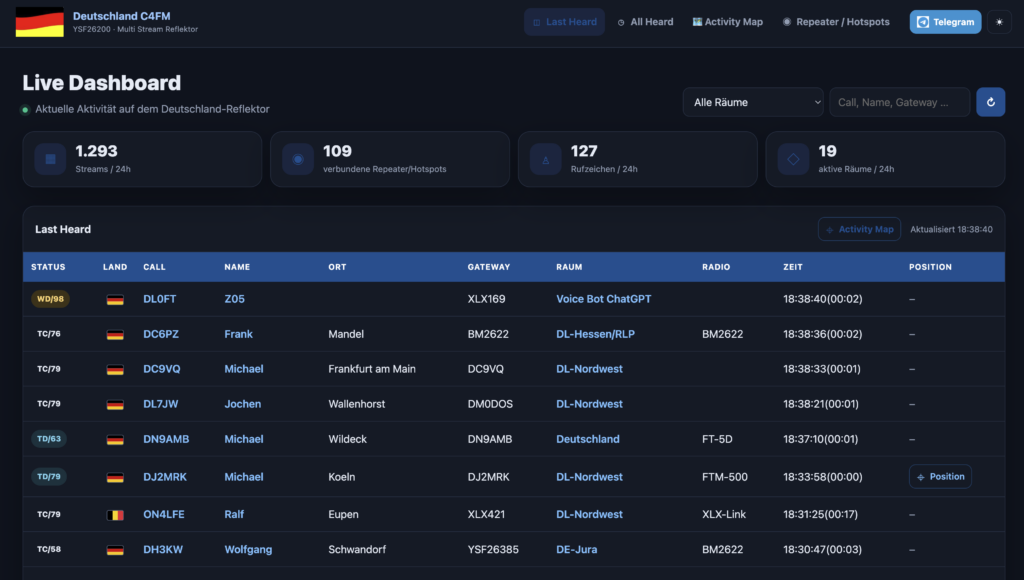Viewport: 1024px width, 580px height.
Task: Click the Activity Map button in Last Heard panel
Action: (x=859, y=229)
